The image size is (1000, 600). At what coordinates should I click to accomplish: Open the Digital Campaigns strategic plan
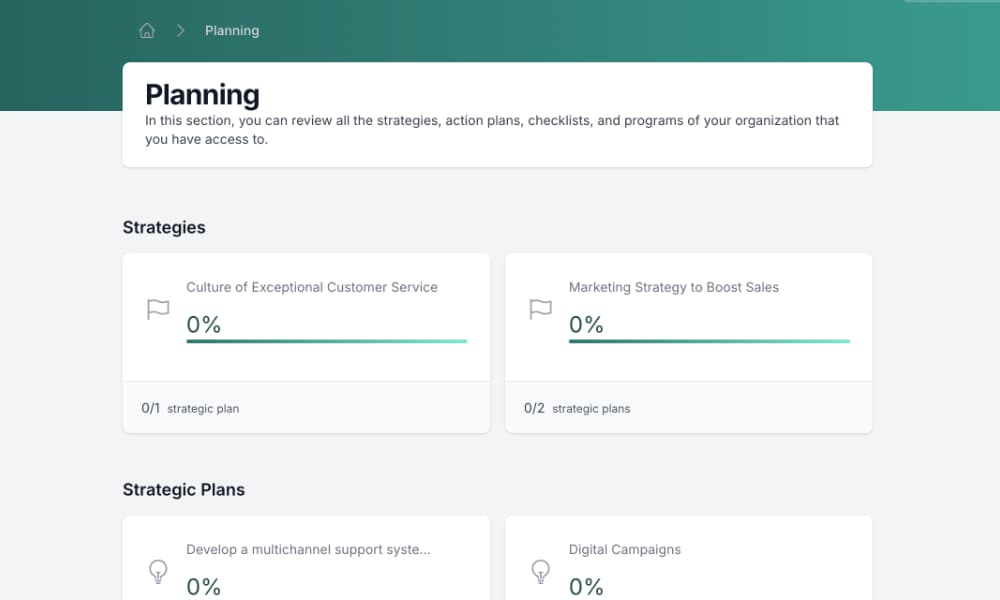point(625,550)
